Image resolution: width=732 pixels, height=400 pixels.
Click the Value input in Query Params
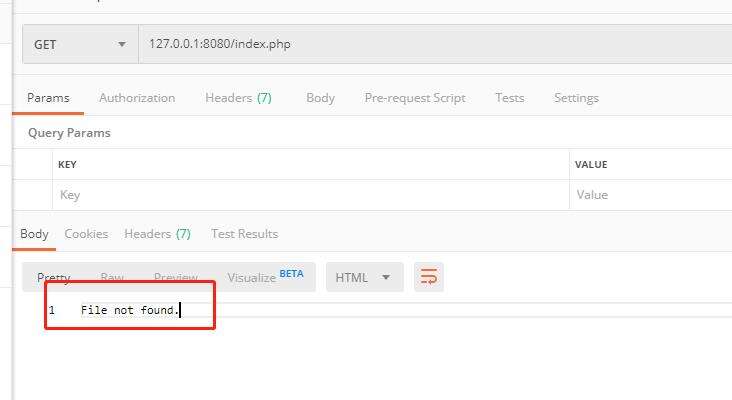coord(650,195)
